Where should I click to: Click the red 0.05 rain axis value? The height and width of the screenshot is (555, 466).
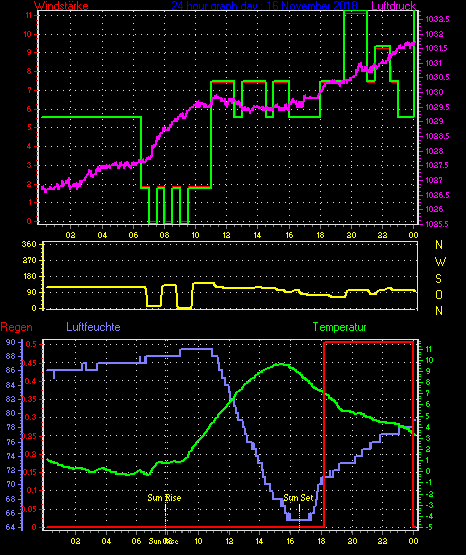pyautogui.click(x=29, y=509)
